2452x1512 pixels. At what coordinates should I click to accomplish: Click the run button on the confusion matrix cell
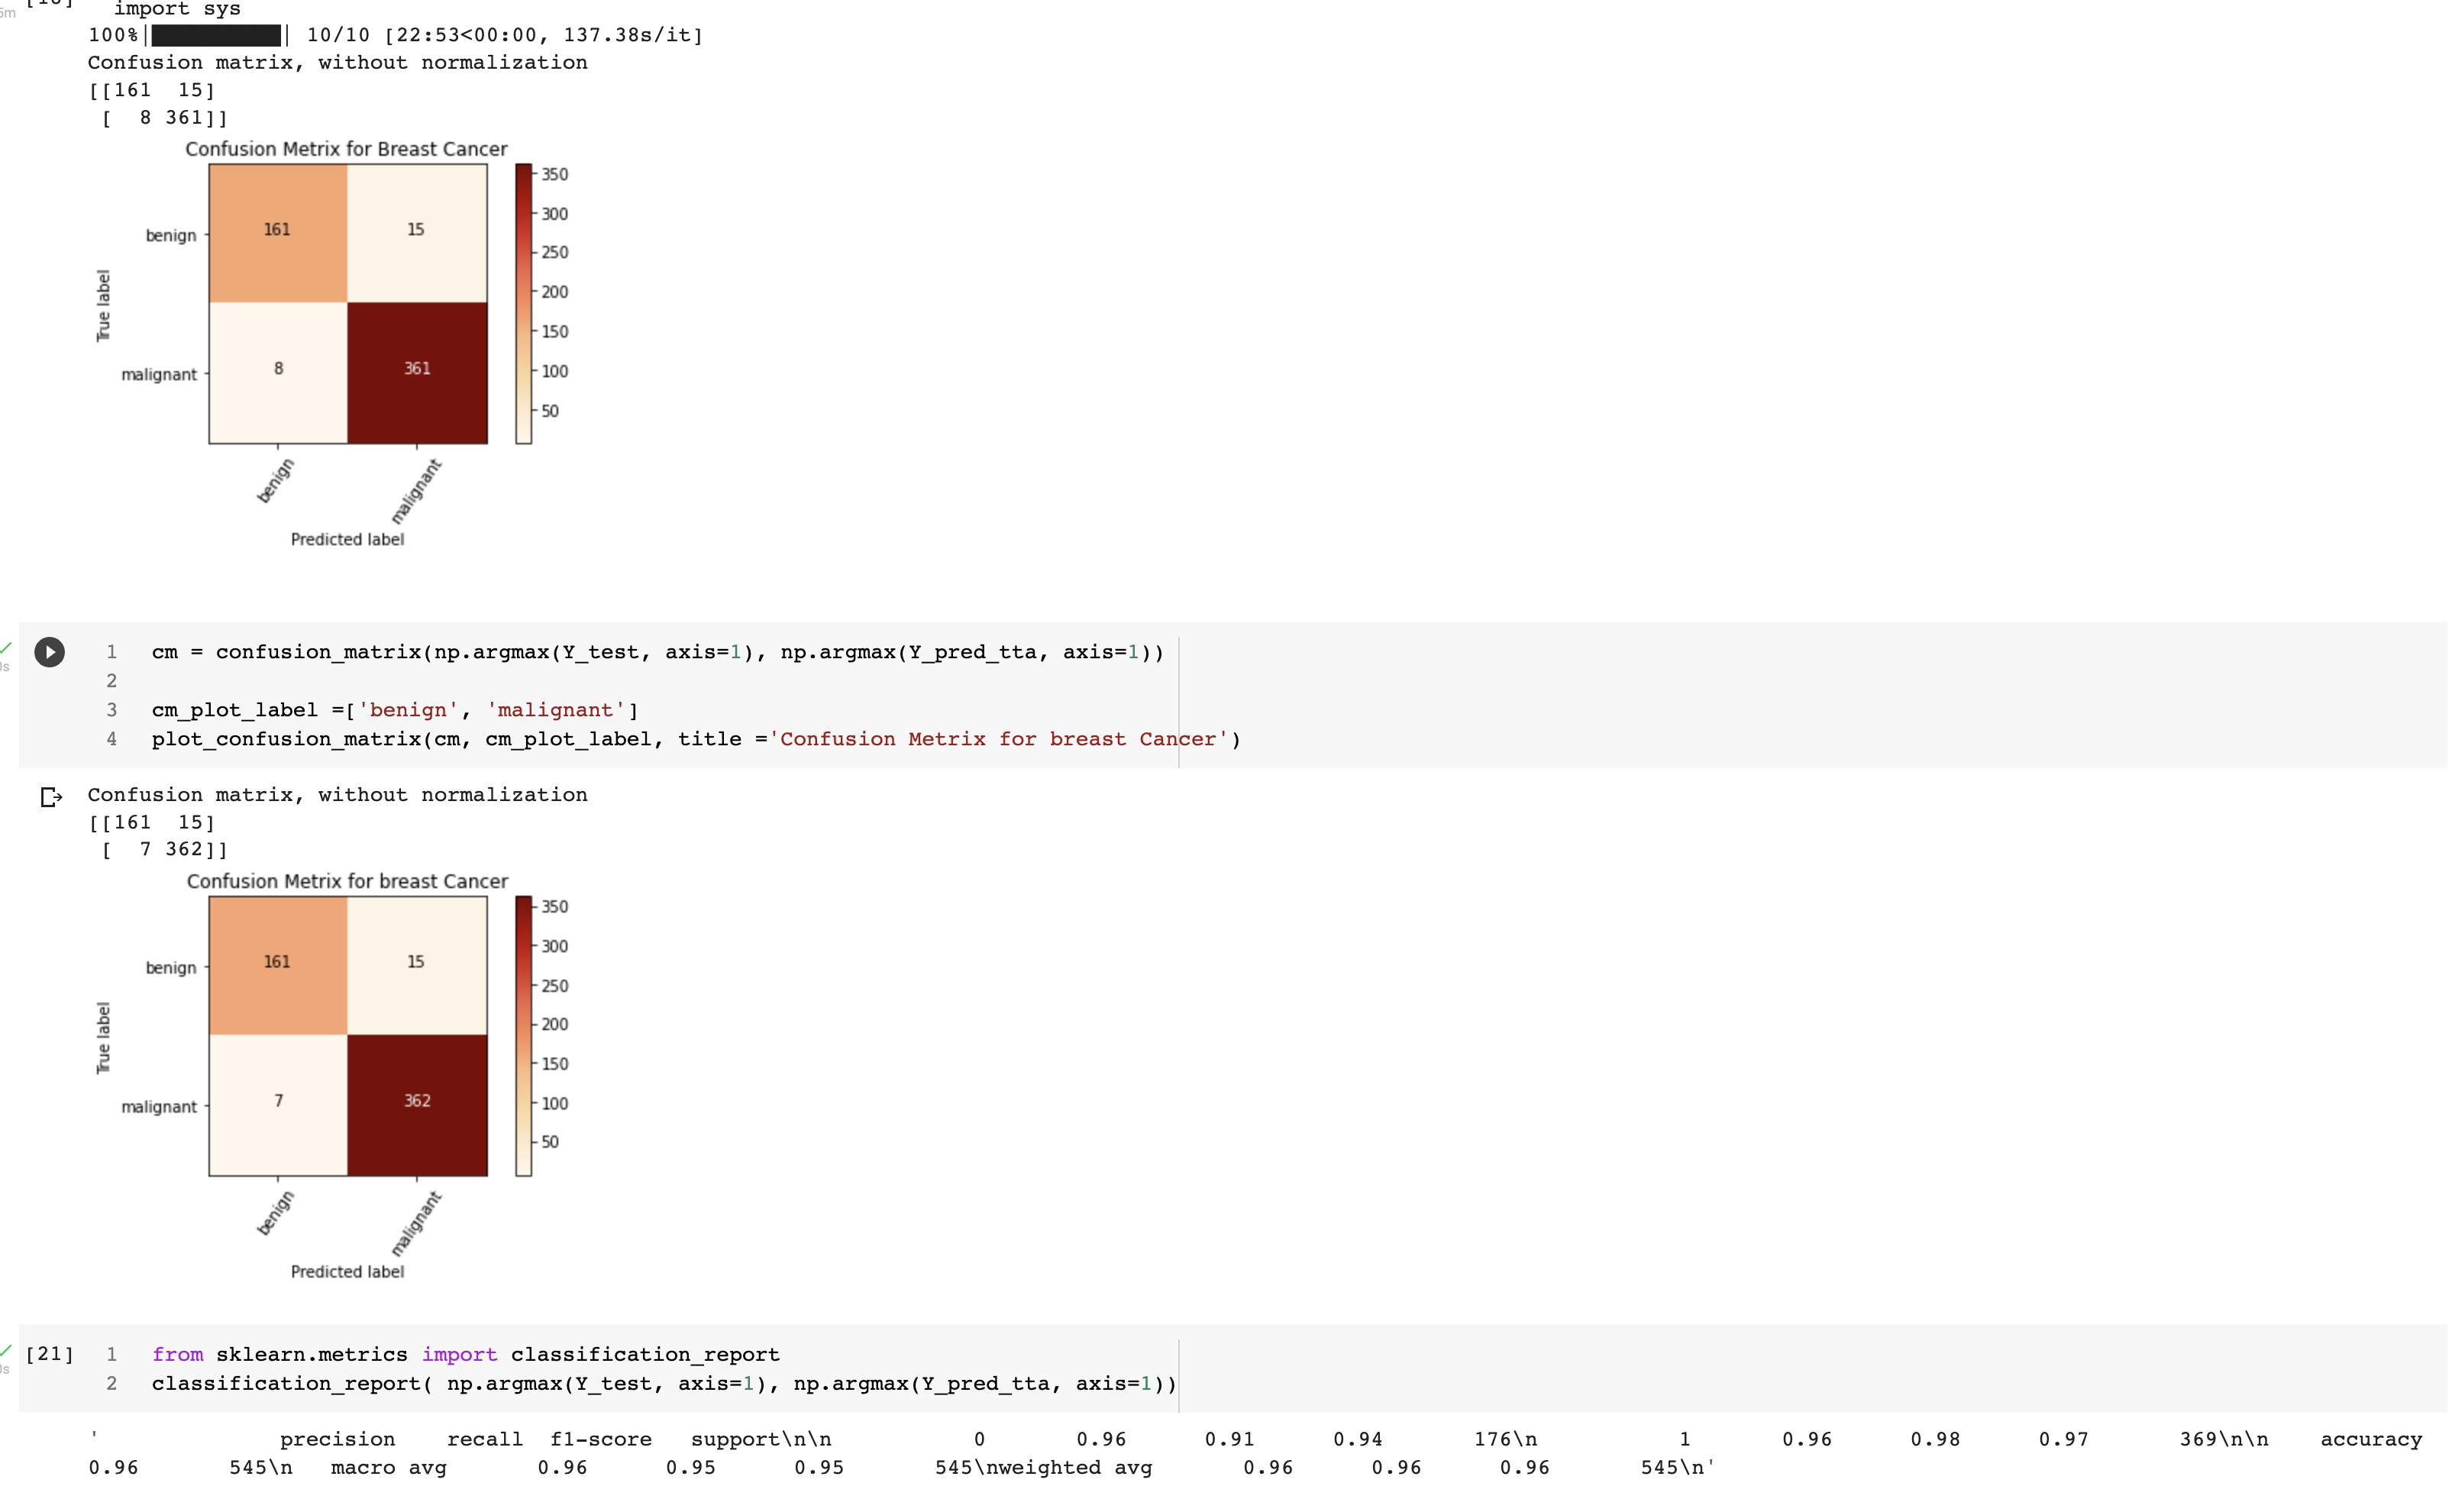click(50, 652)
